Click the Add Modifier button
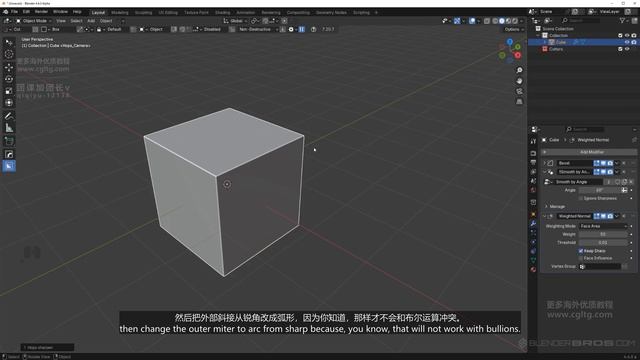Screen dimensions: 640x360 point(589,152)
